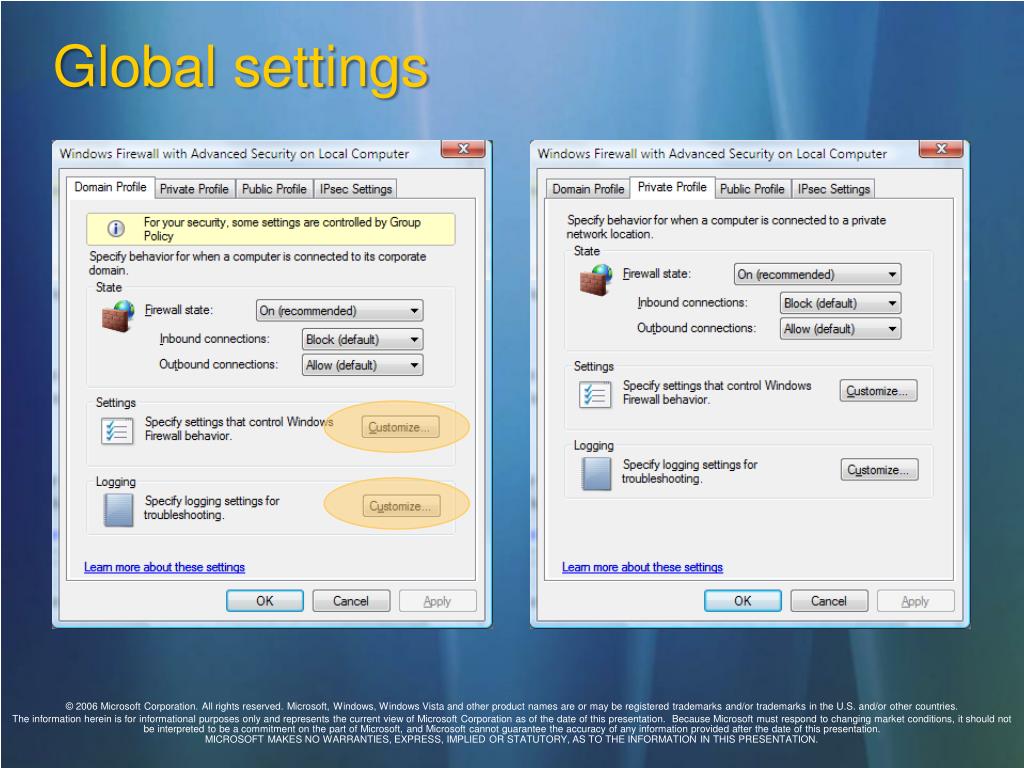
Task: Switch to Domain Profile tab in right dialog
Action: [x=588, y=189]
